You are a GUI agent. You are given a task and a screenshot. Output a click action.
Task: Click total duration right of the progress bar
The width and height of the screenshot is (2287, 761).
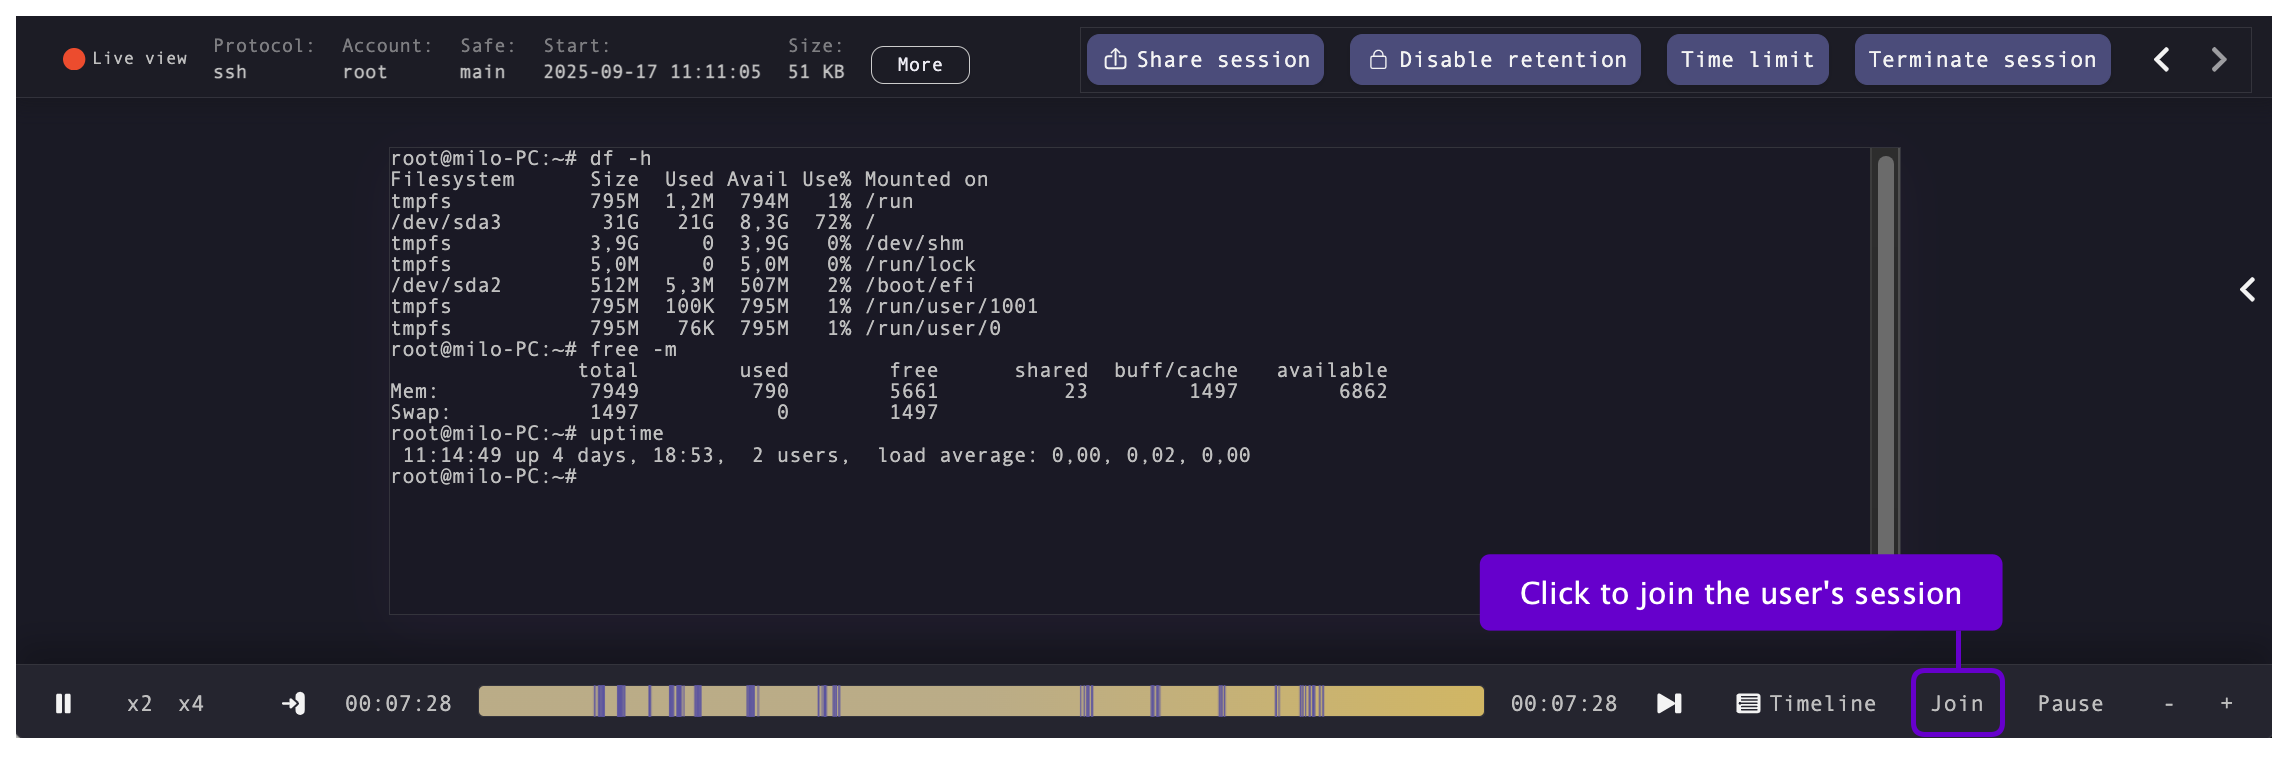(x=1564, y=704)
